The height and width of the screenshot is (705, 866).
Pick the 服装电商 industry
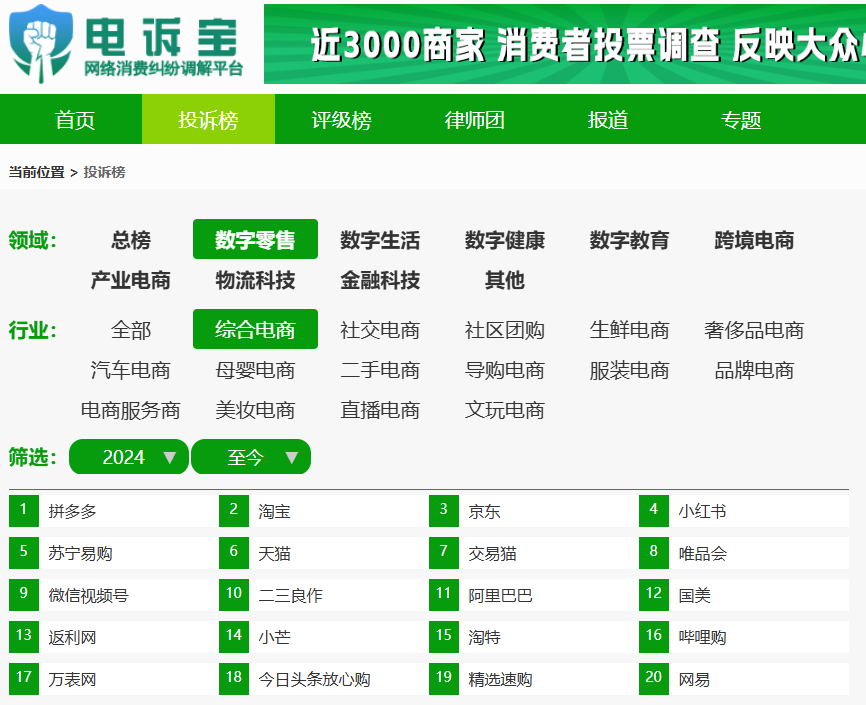pyautogui.click(x=630, y=370)
